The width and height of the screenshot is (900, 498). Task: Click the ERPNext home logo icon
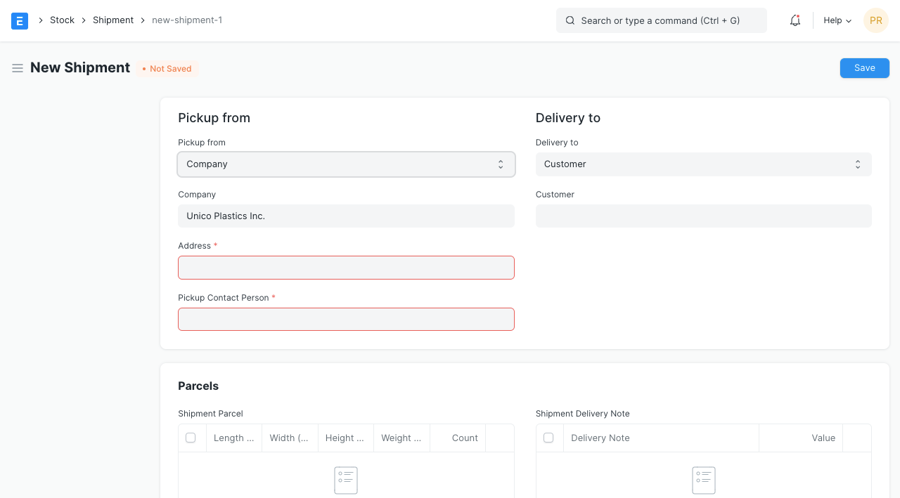pyautogui.click(x=19, y=20)
